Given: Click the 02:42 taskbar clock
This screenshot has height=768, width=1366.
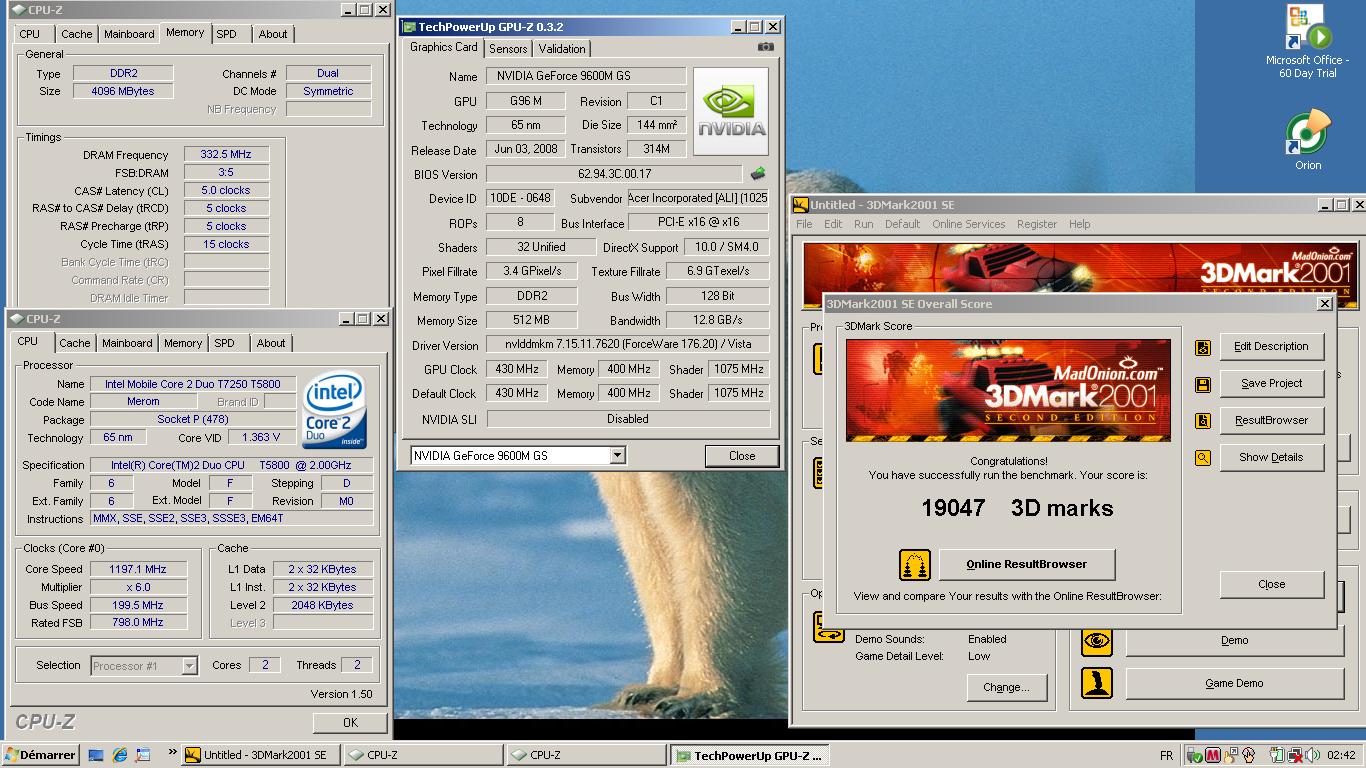Looking at the screenshot, I should click(x=1341, y=756).
